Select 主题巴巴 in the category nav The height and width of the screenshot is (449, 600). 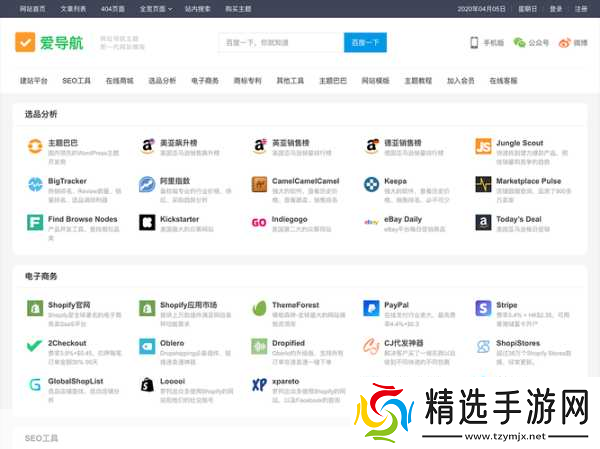[333, 81]
